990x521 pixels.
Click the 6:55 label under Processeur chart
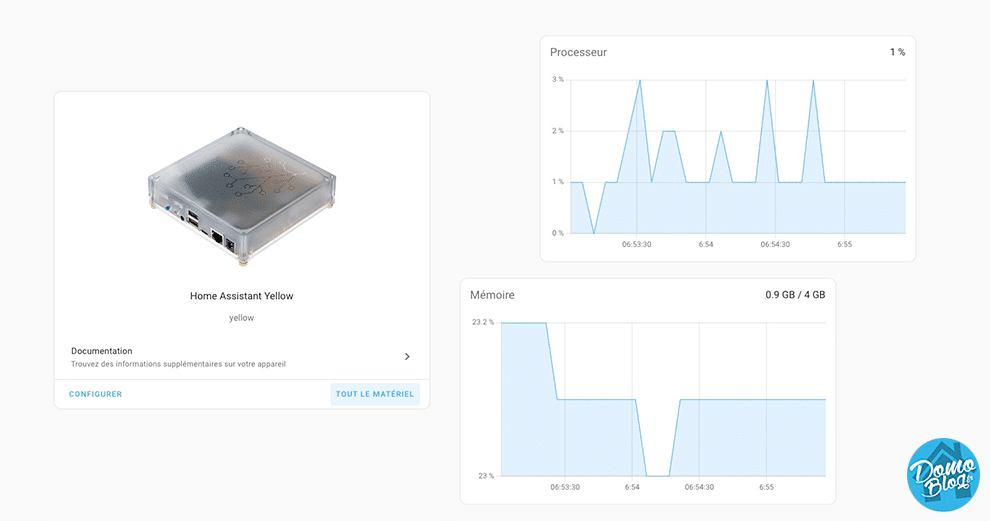845,244
